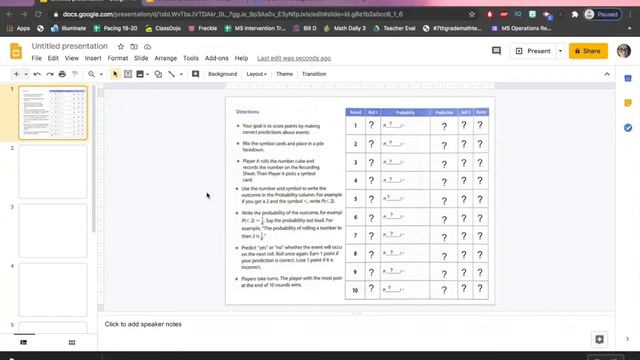Open the Insert menu
Screen dimensions: 640x360
pos(93,58)
